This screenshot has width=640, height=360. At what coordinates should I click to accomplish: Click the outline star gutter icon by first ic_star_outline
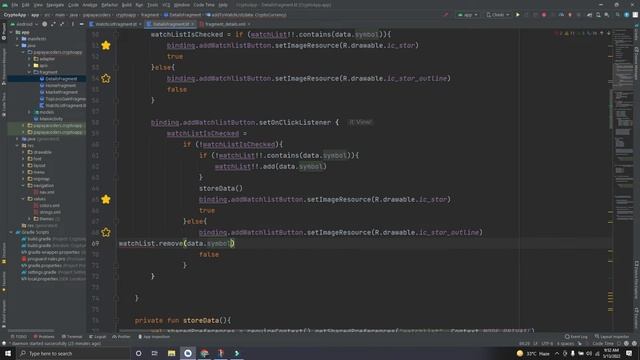click(106, 78)
